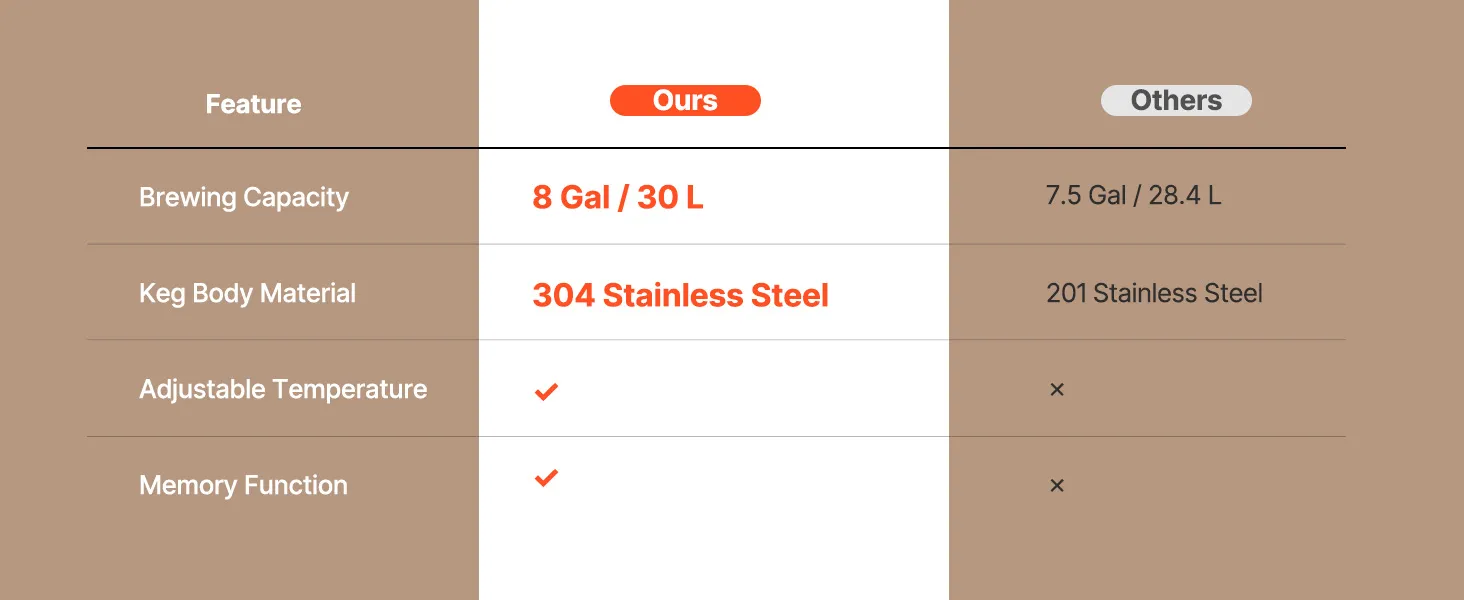Click the 304 Stainless Steel text
This screenshot has height=600, width=1464.
point(680,295)
